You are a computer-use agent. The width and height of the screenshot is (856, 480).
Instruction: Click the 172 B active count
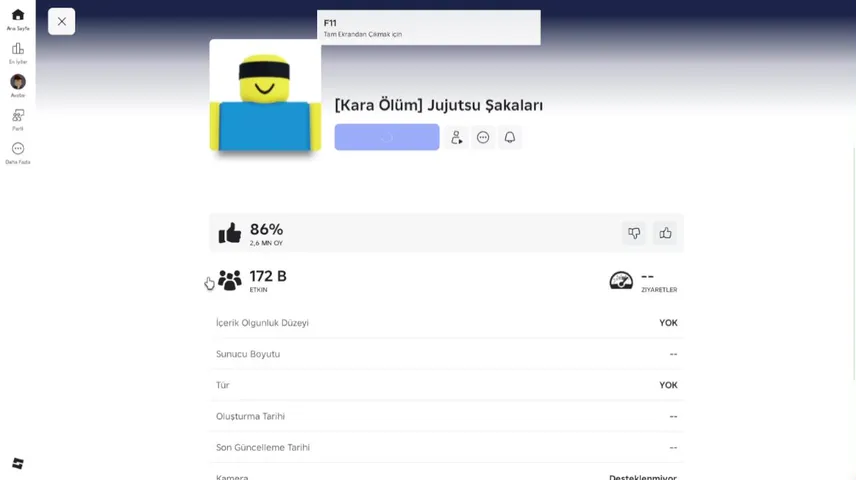[268, 276]
